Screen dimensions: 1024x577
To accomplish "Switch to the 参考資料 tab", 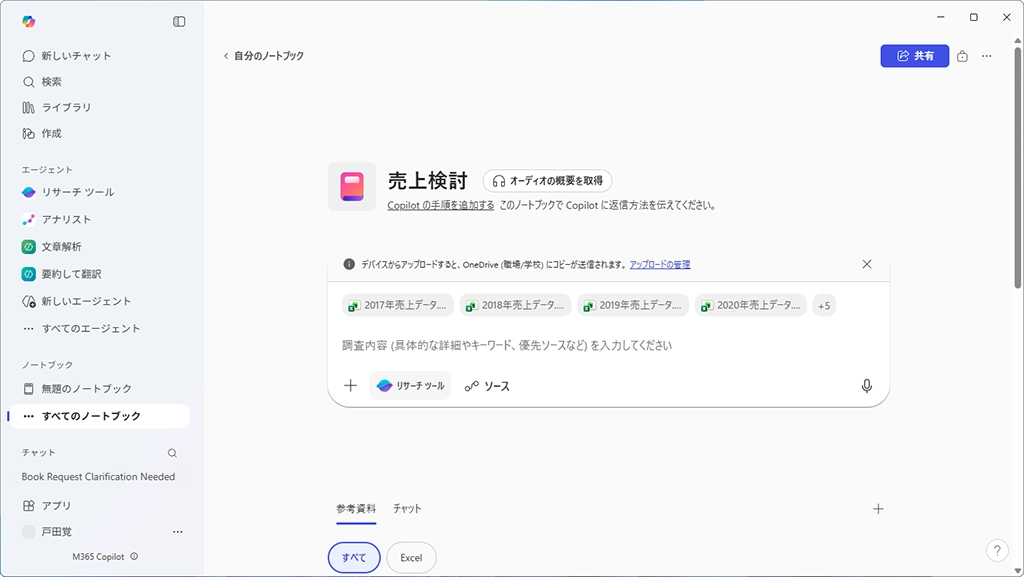I will coord(356,508).
